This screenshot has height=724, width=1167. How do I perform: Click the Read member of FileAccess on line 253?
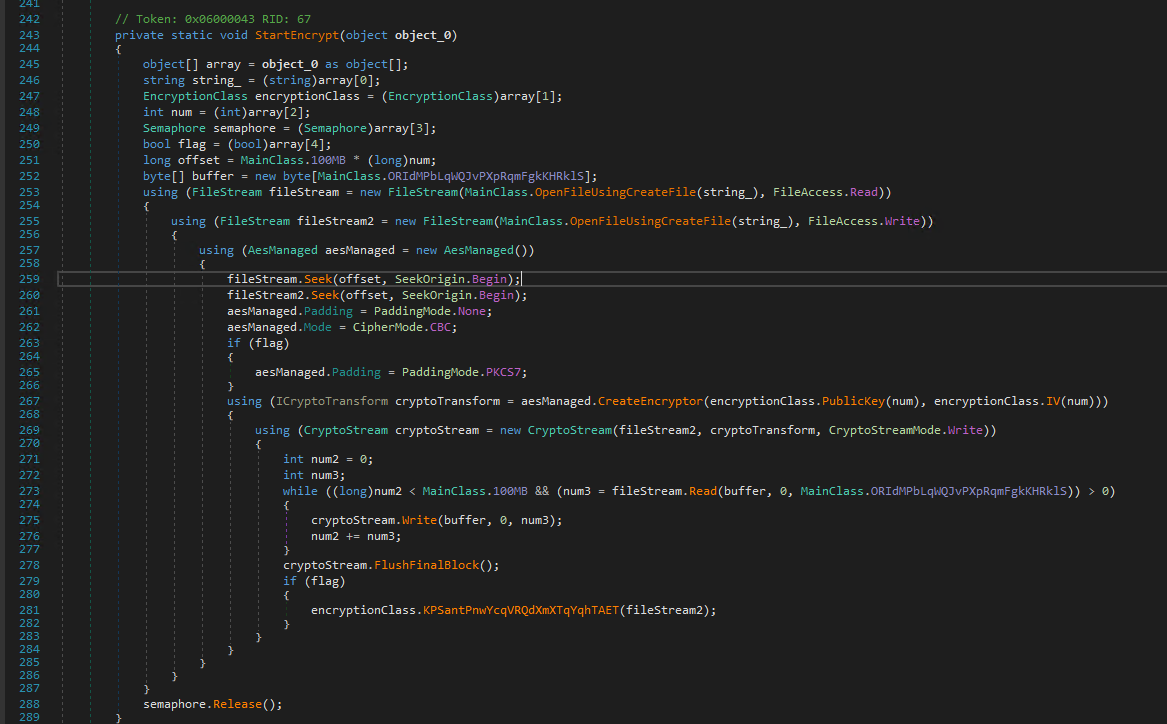[863, 193]
